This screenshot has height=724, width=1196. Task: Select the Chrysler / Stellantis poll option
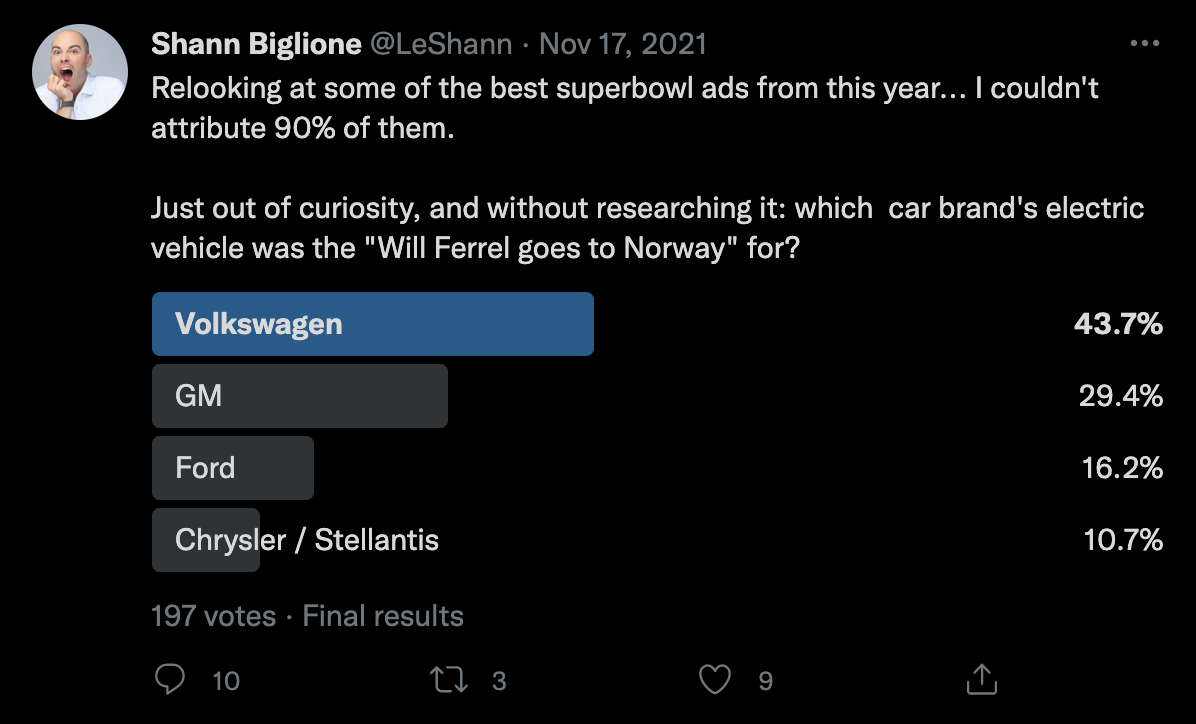point(306,541)
